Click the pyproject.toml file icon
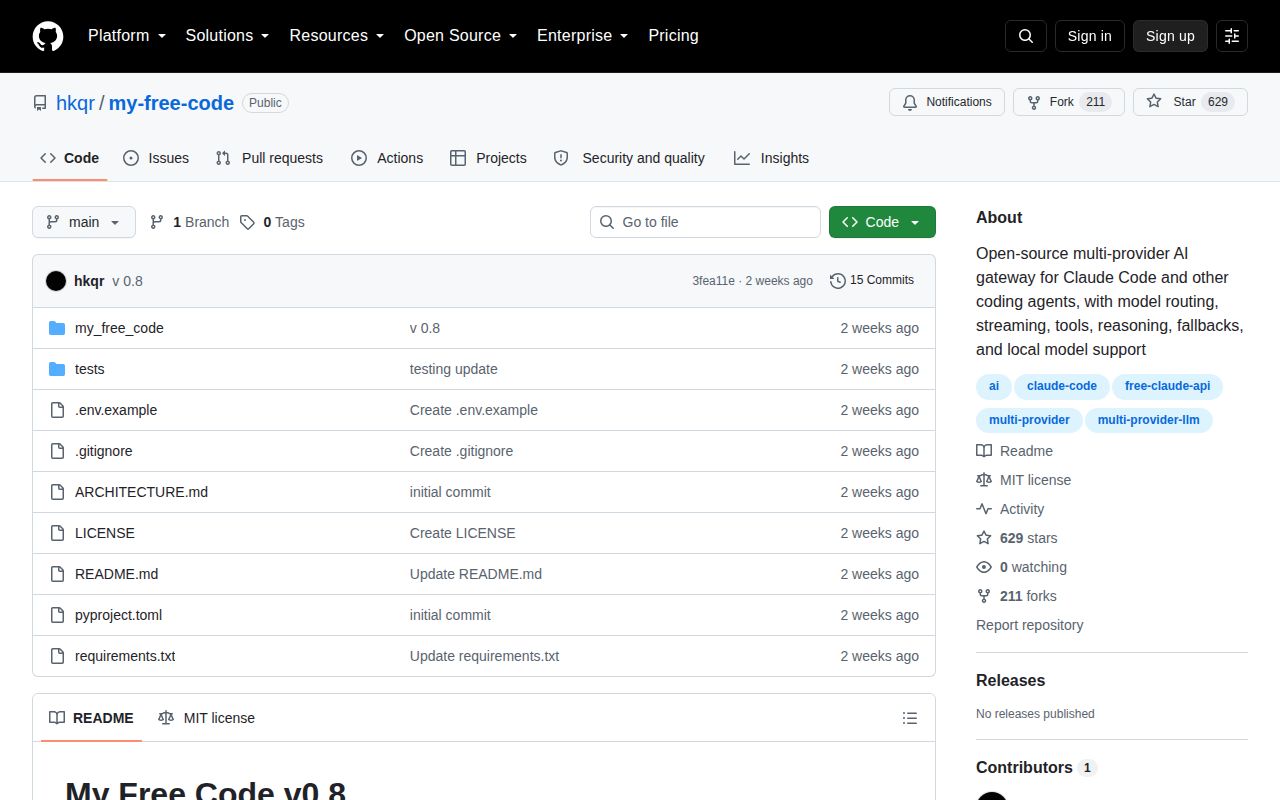Viewport: 1280px width, 800px height. pyautogui.click(x=57, y=615)
